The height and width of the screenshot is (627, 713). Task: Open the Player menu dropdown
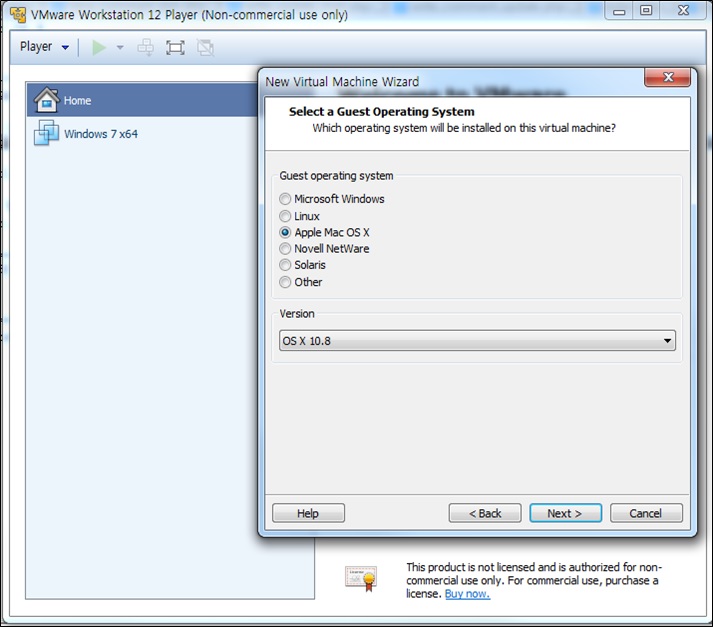pos(44,47)
